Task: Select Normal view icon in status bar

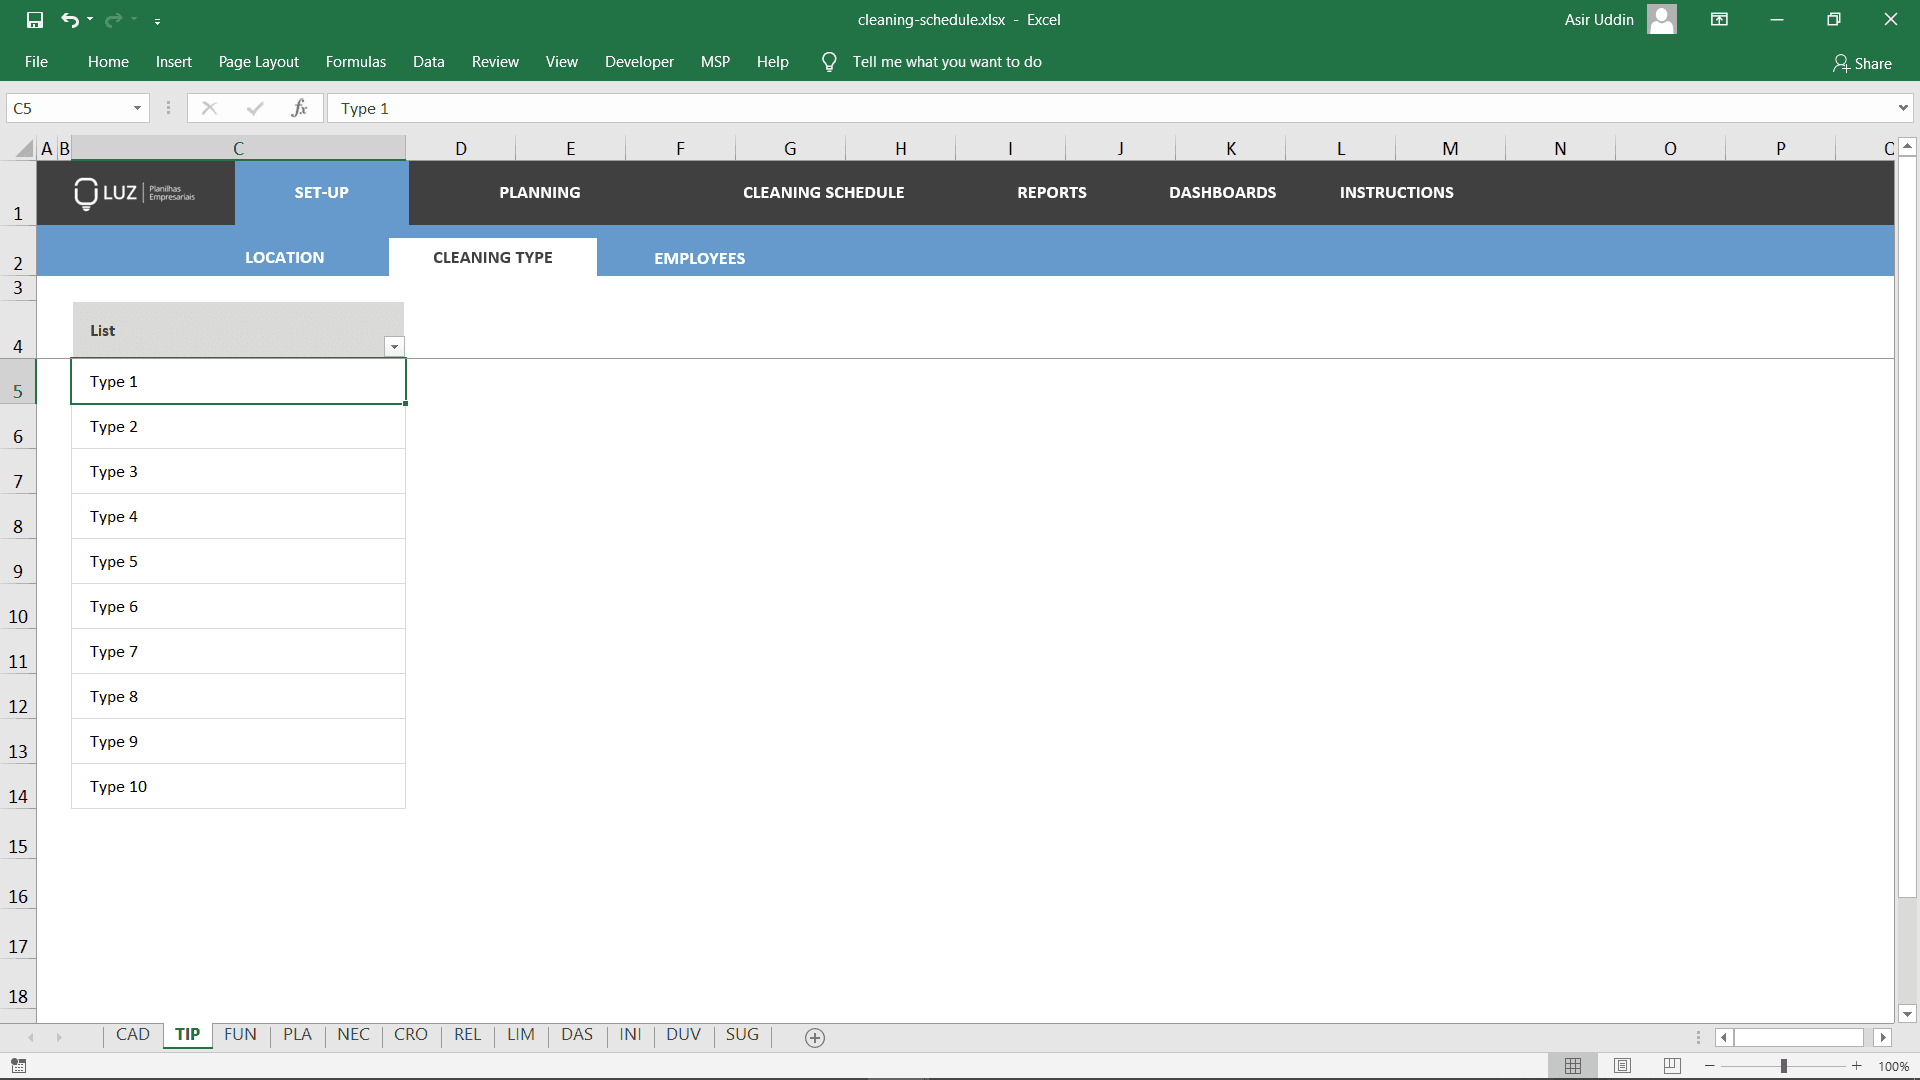Action: click(x=1573, y=1066)
